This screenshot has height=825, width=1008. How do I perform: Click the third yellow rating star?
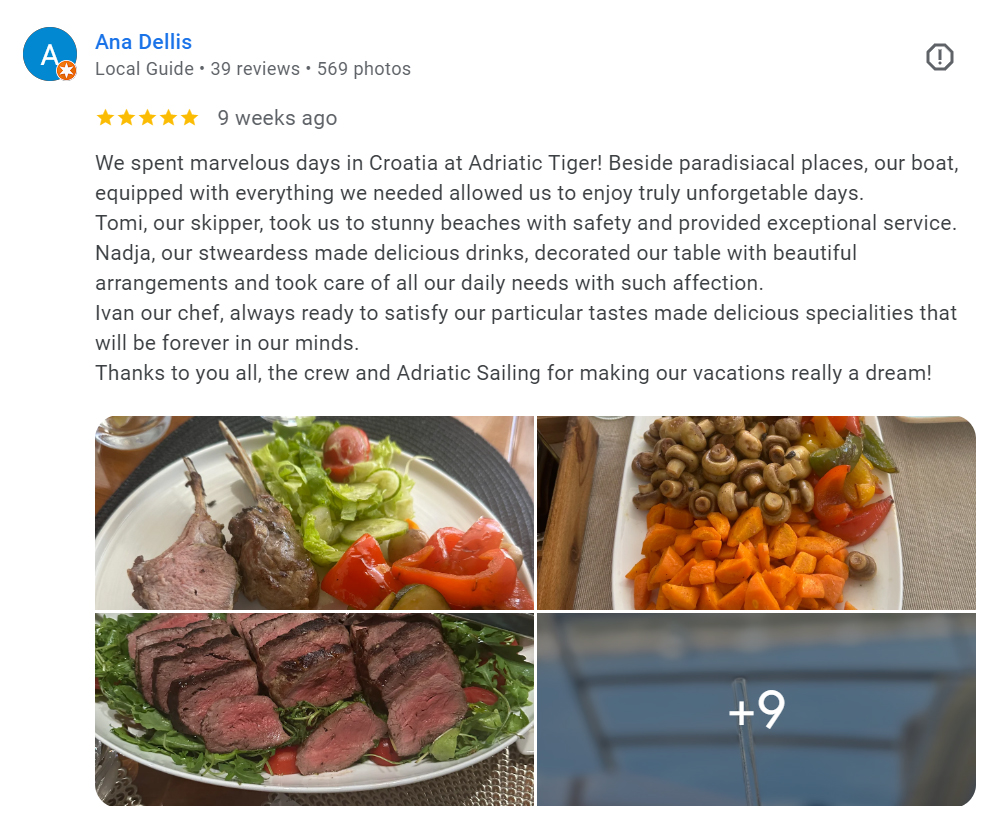pyautogui.click(x=147, y=118)
